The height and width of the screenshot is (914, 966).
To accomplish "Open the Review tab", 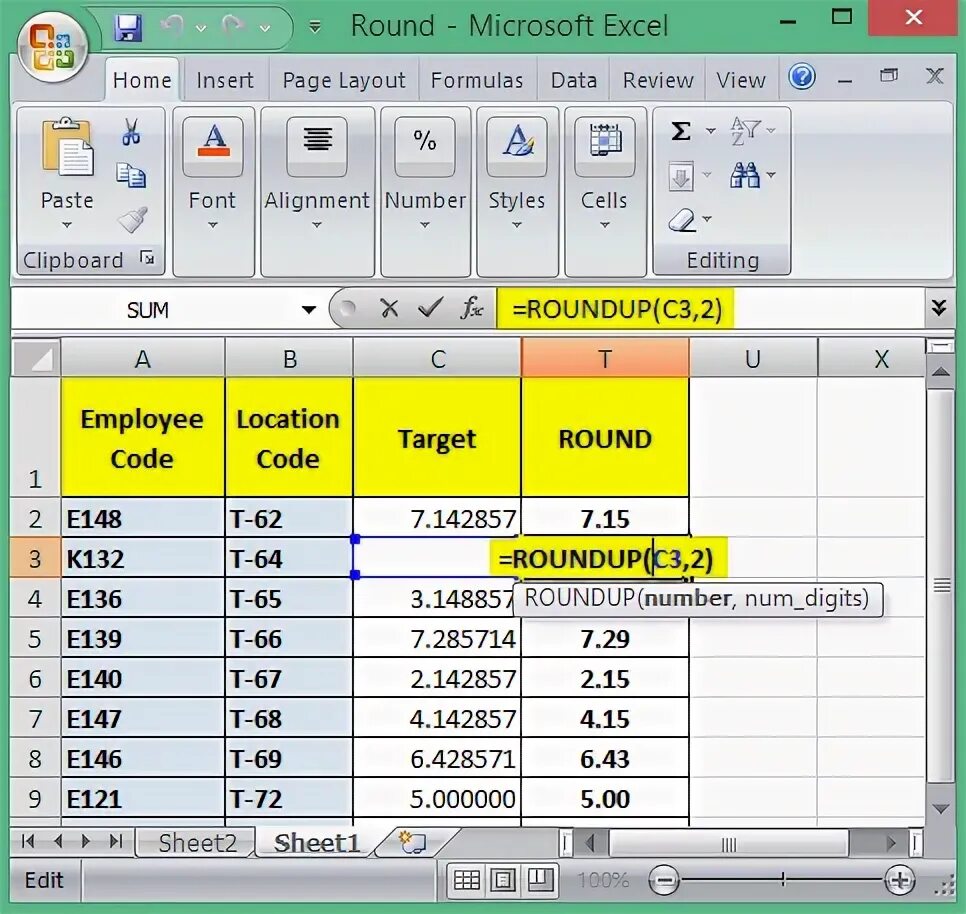I will coord(658,80).
